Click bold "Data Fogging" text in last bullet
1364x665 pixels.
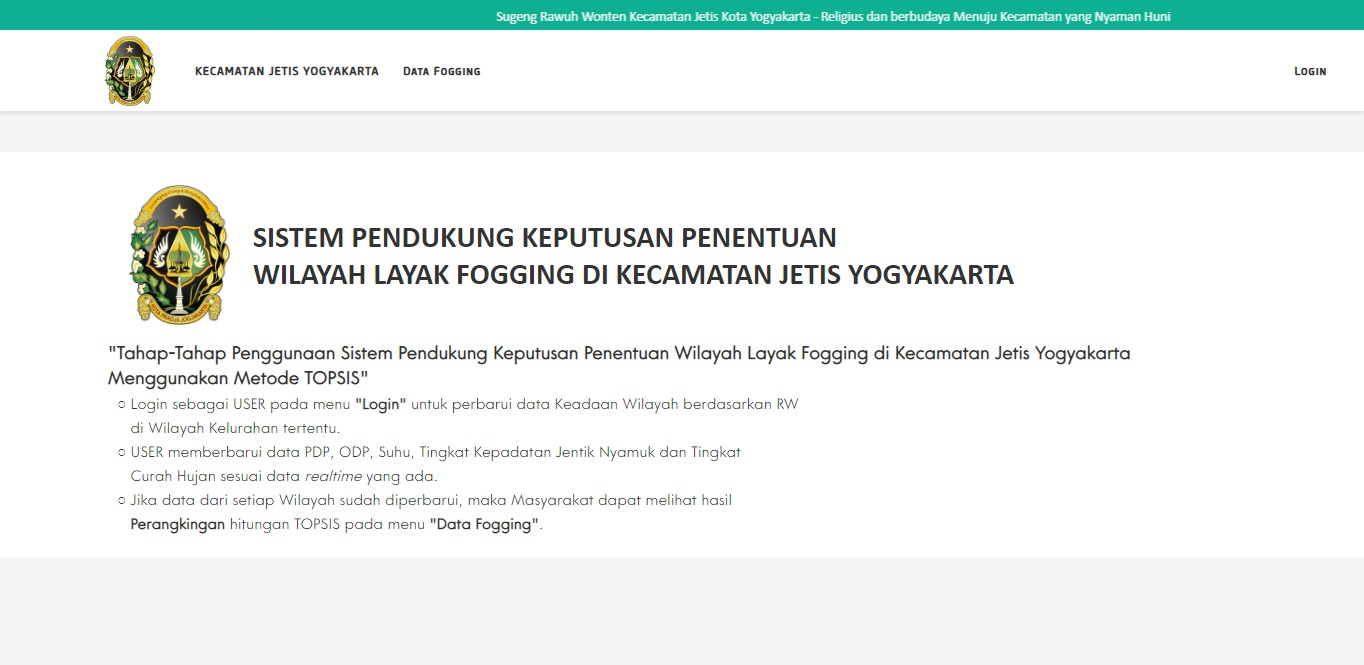[484, 524]
